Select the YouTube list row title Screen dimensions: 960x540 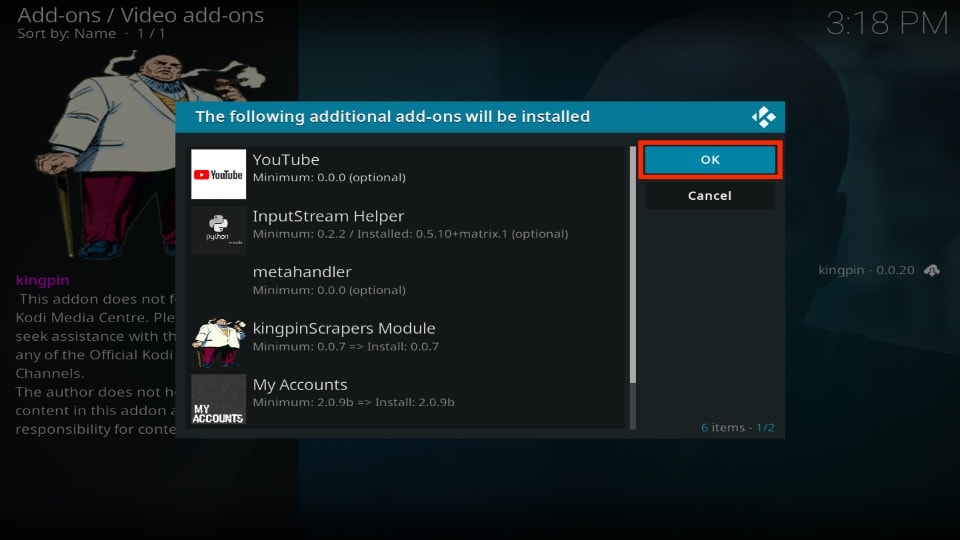pyautogui.click(x=286, y=160)
